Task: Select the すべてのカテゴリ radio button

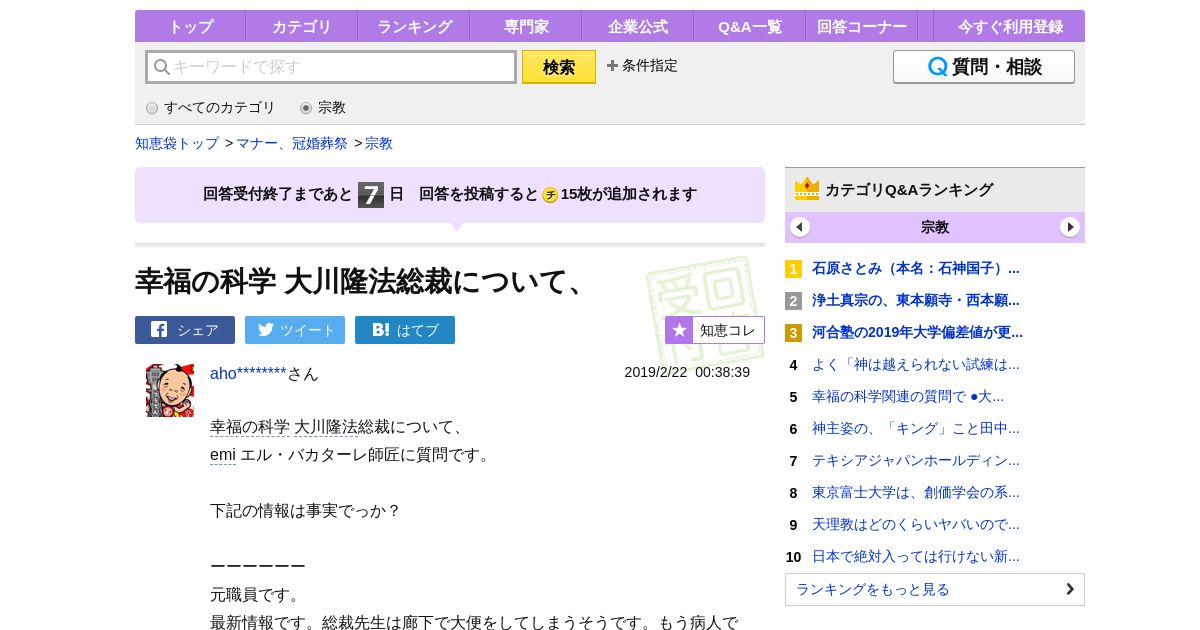Action: click(x=152, y=108)
